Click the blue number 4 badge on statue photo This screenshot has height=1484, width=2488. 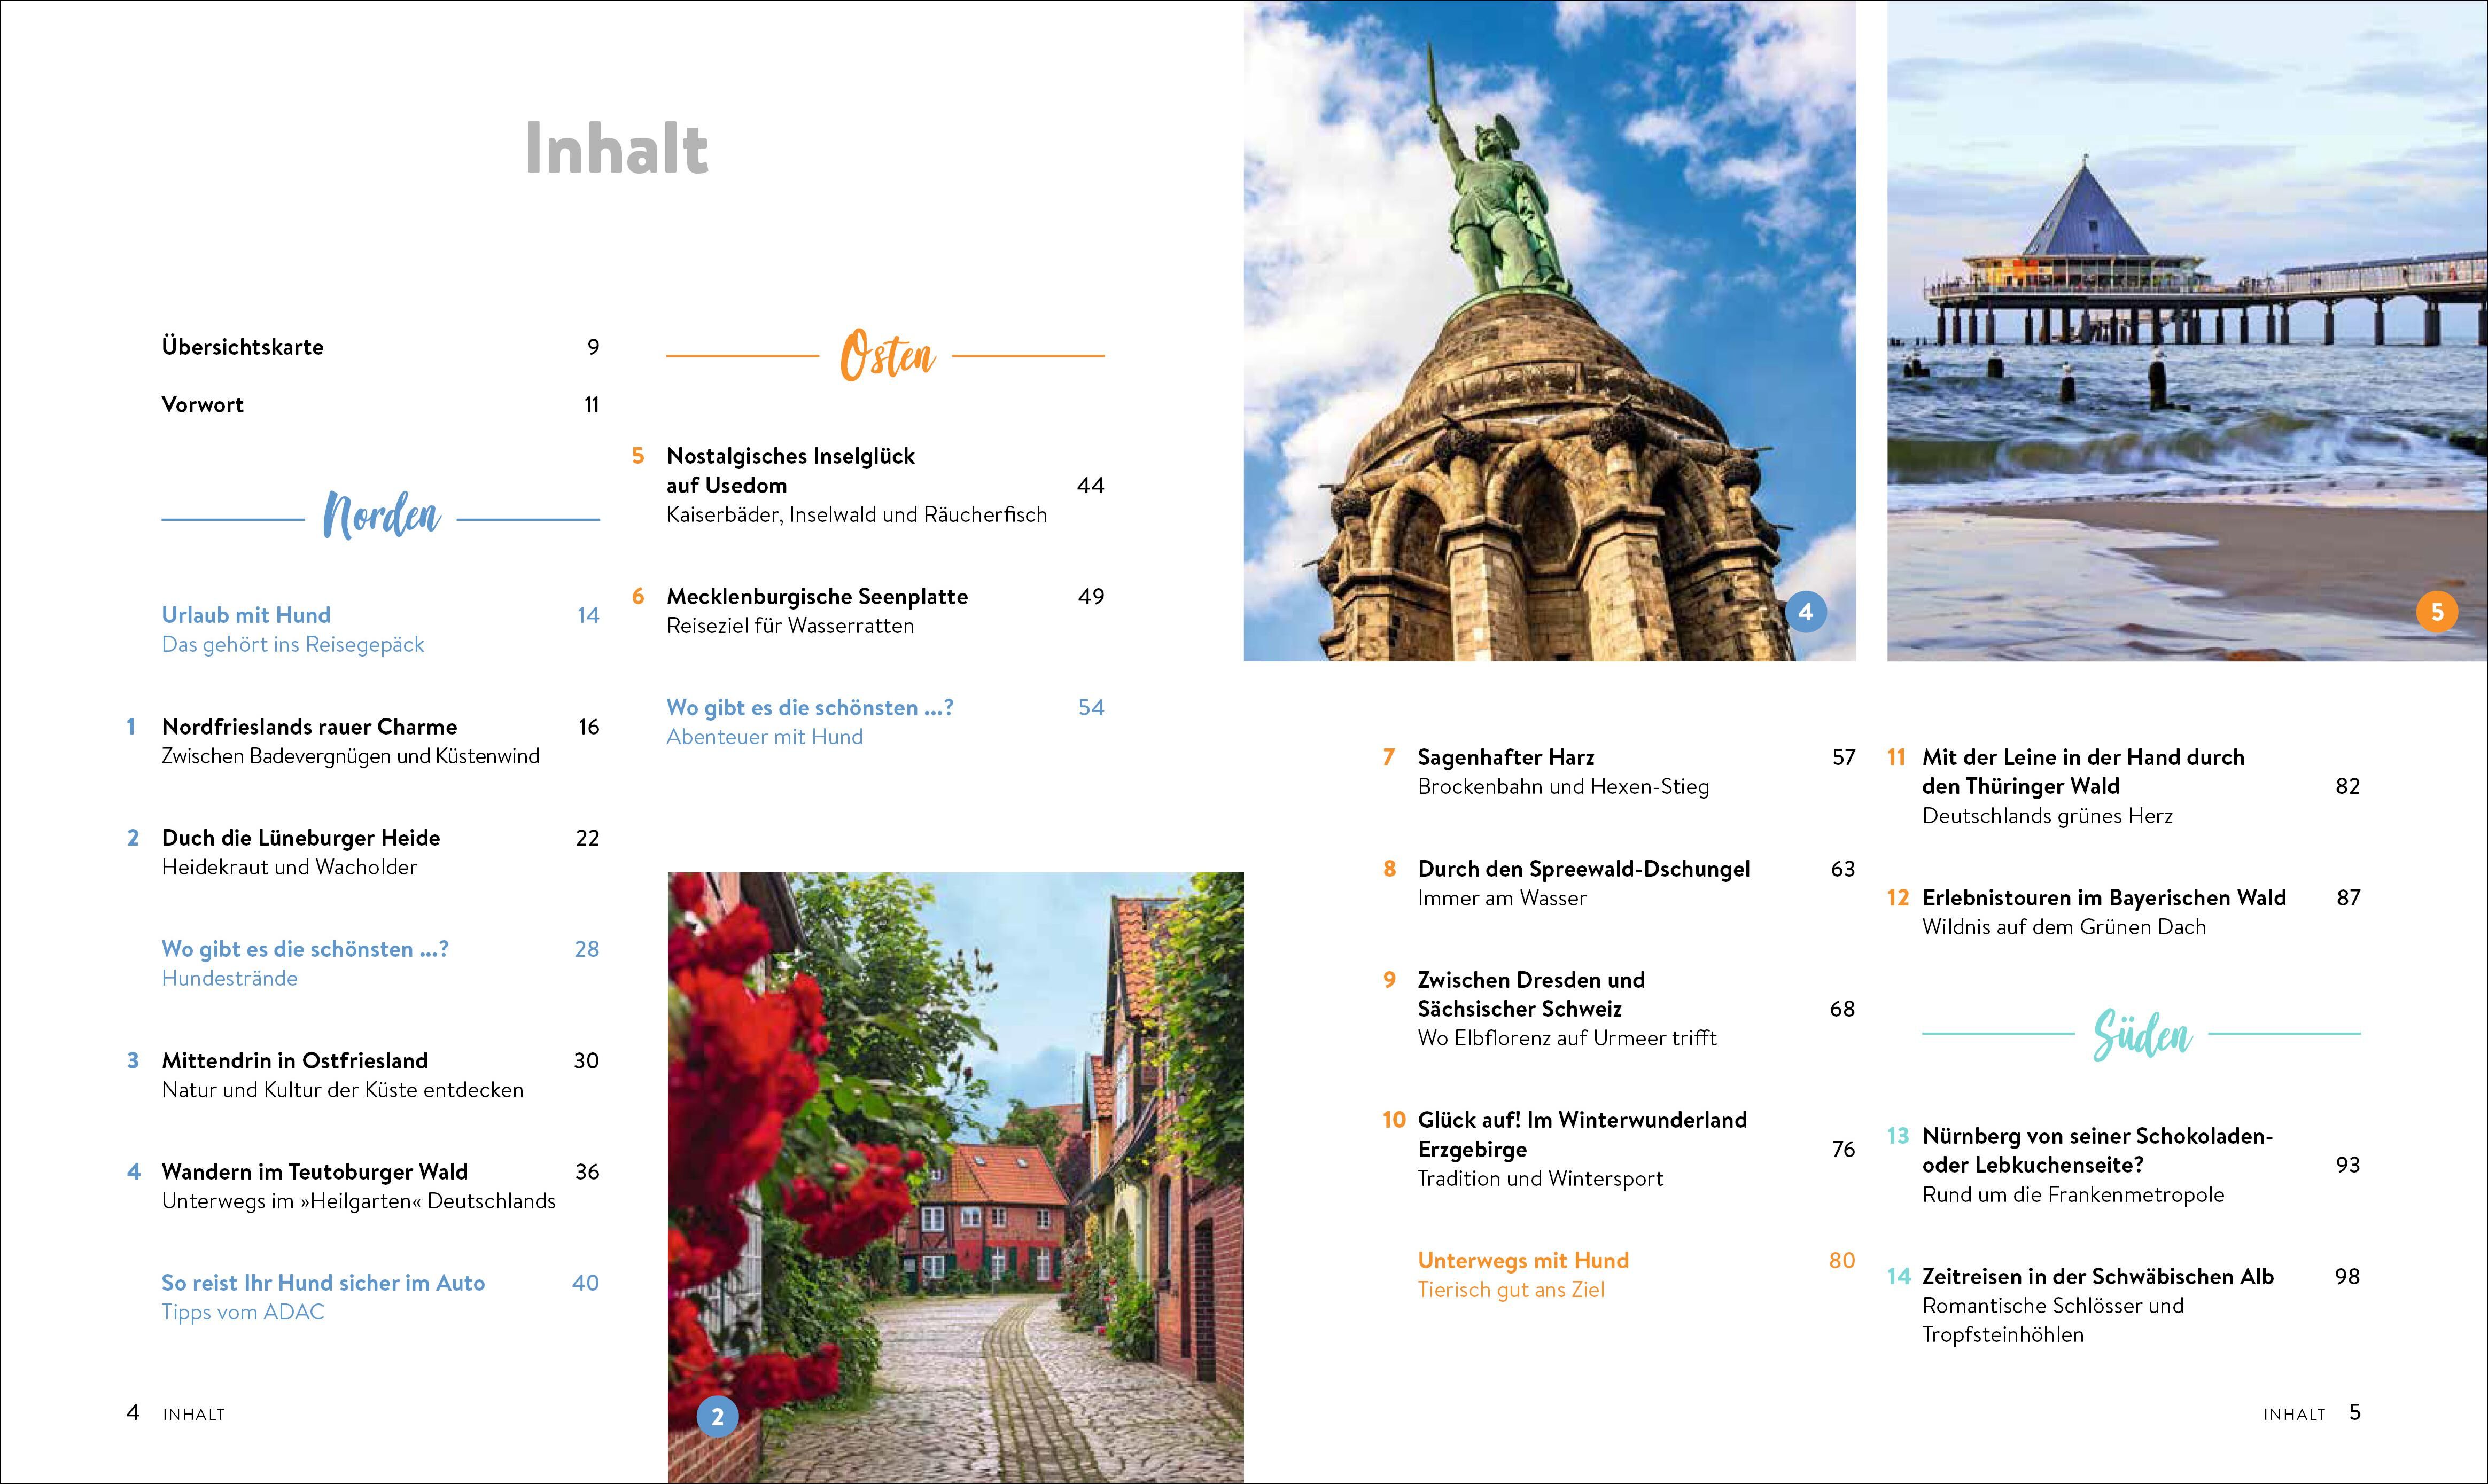pyautogui.click(x=1805, y=612)
